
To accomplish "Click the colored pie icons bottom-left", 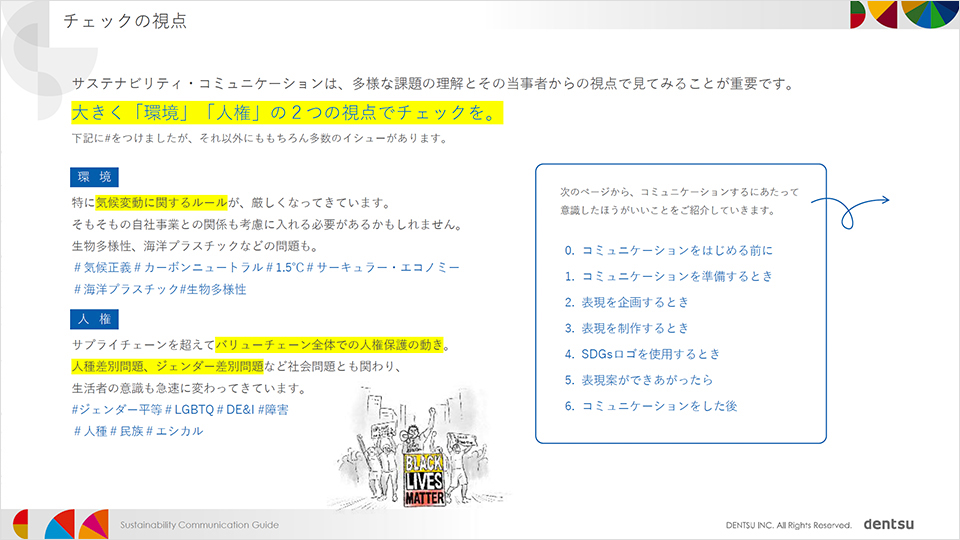I will (x=59, y=523).
